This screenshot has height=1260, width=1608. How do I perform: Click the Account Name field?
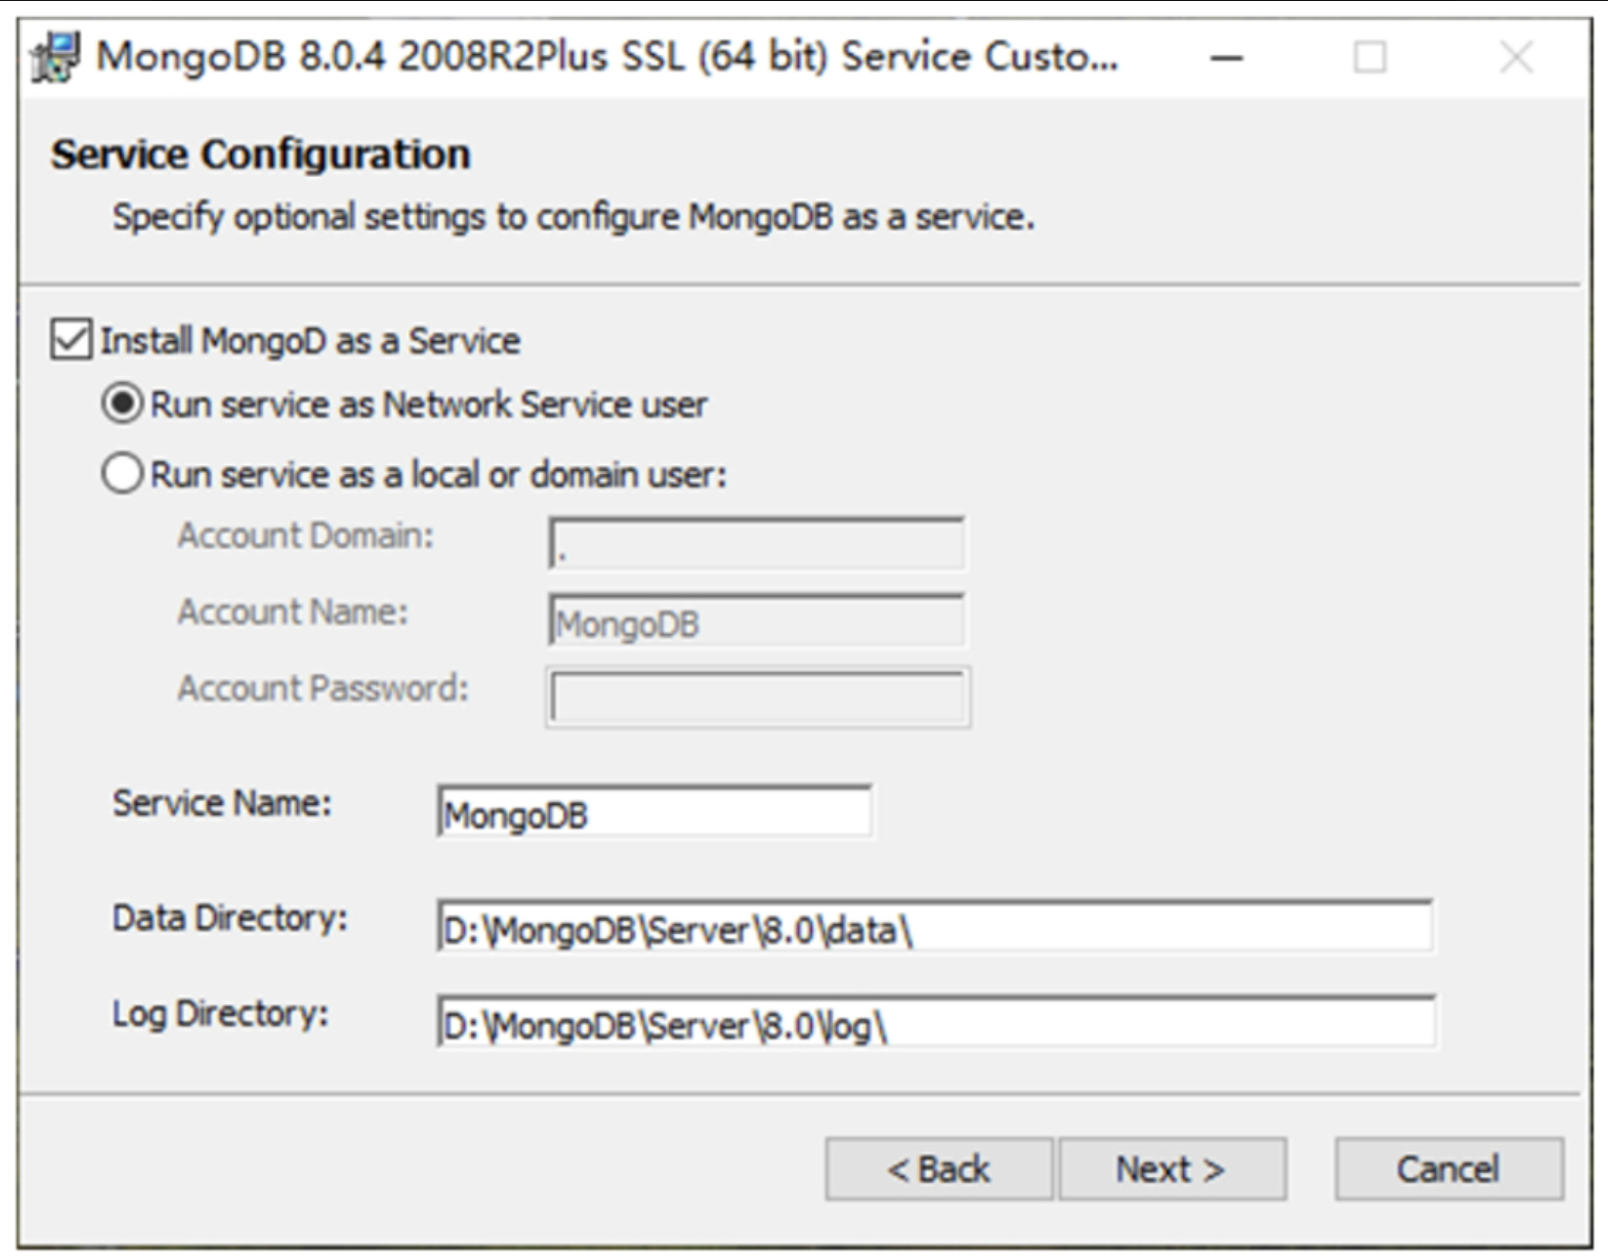(757, 620)
